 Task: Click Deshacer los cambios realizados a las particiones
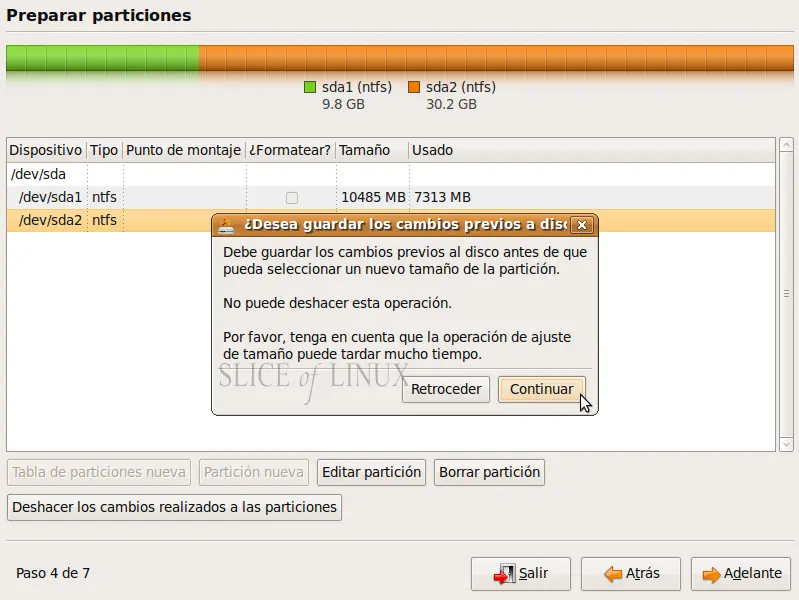(174, 507)
